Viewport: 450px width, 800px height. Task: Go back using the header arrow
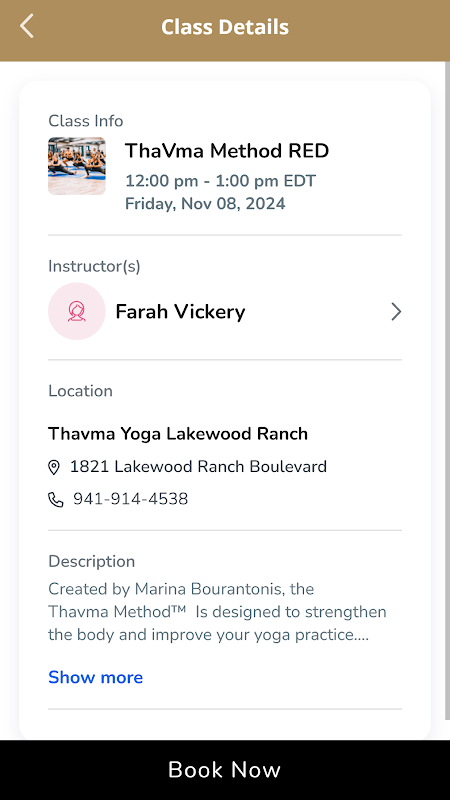[27, 26]
